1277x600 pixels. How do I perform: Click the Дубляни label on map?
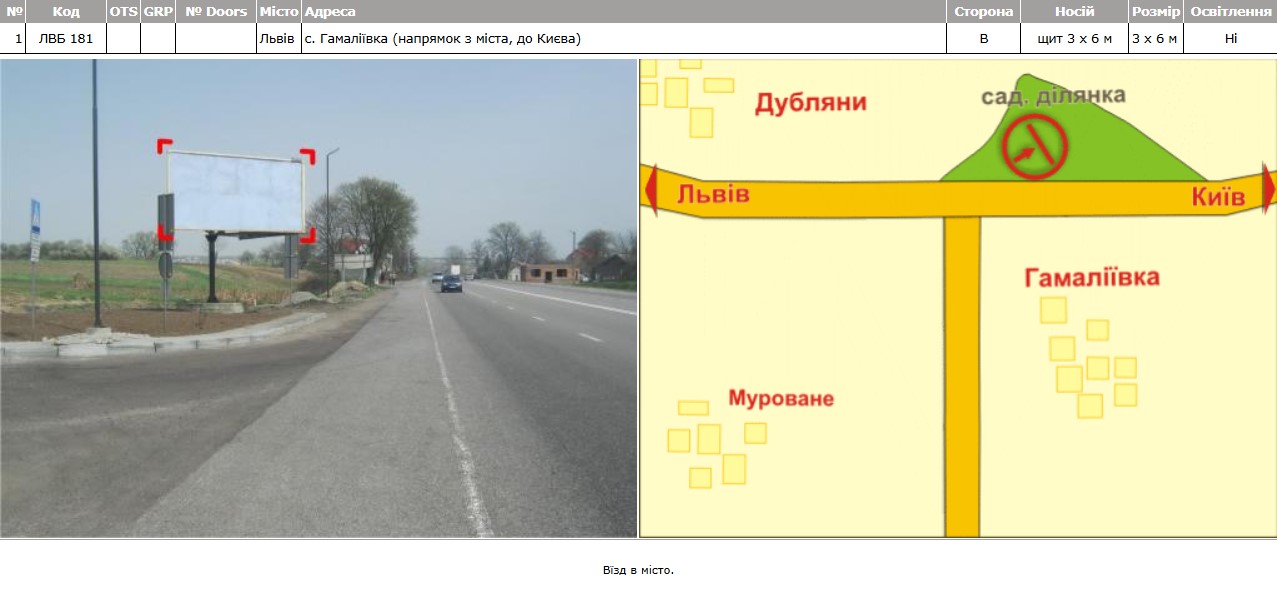pos(810,102)
